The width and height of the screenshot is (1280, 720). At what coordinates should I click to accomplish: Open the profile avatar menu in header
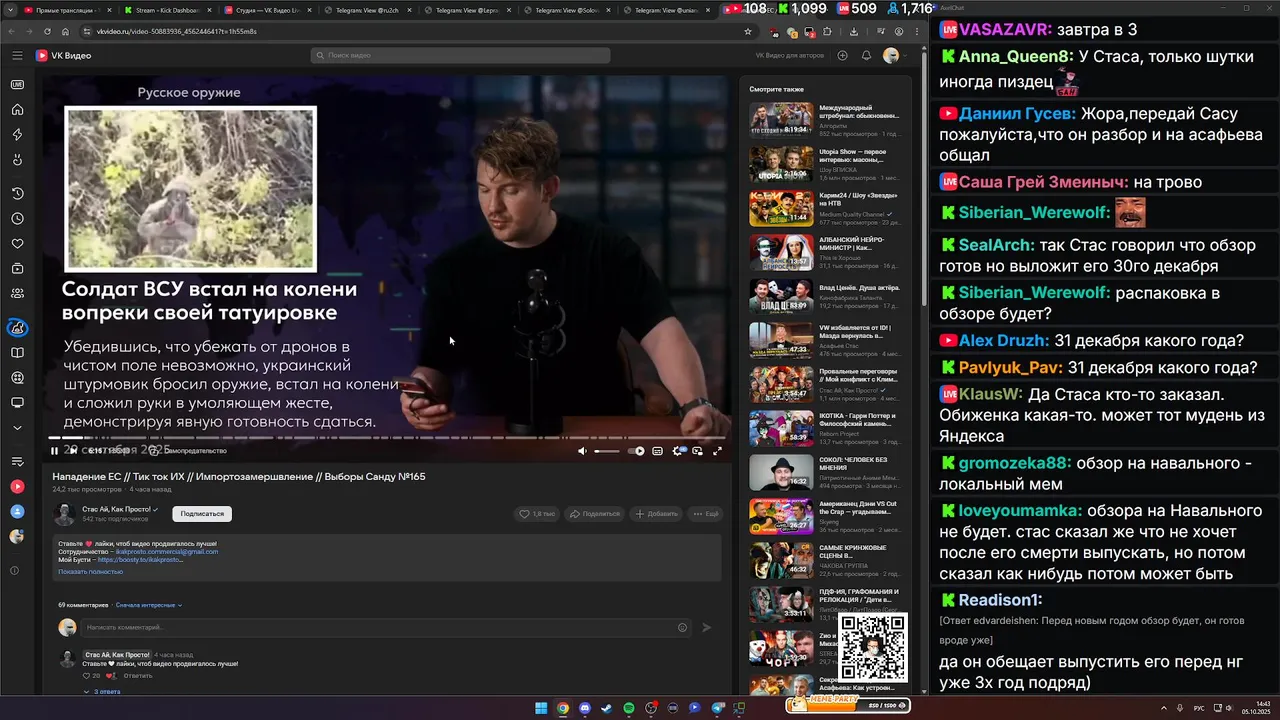click(x=892, y=56)
